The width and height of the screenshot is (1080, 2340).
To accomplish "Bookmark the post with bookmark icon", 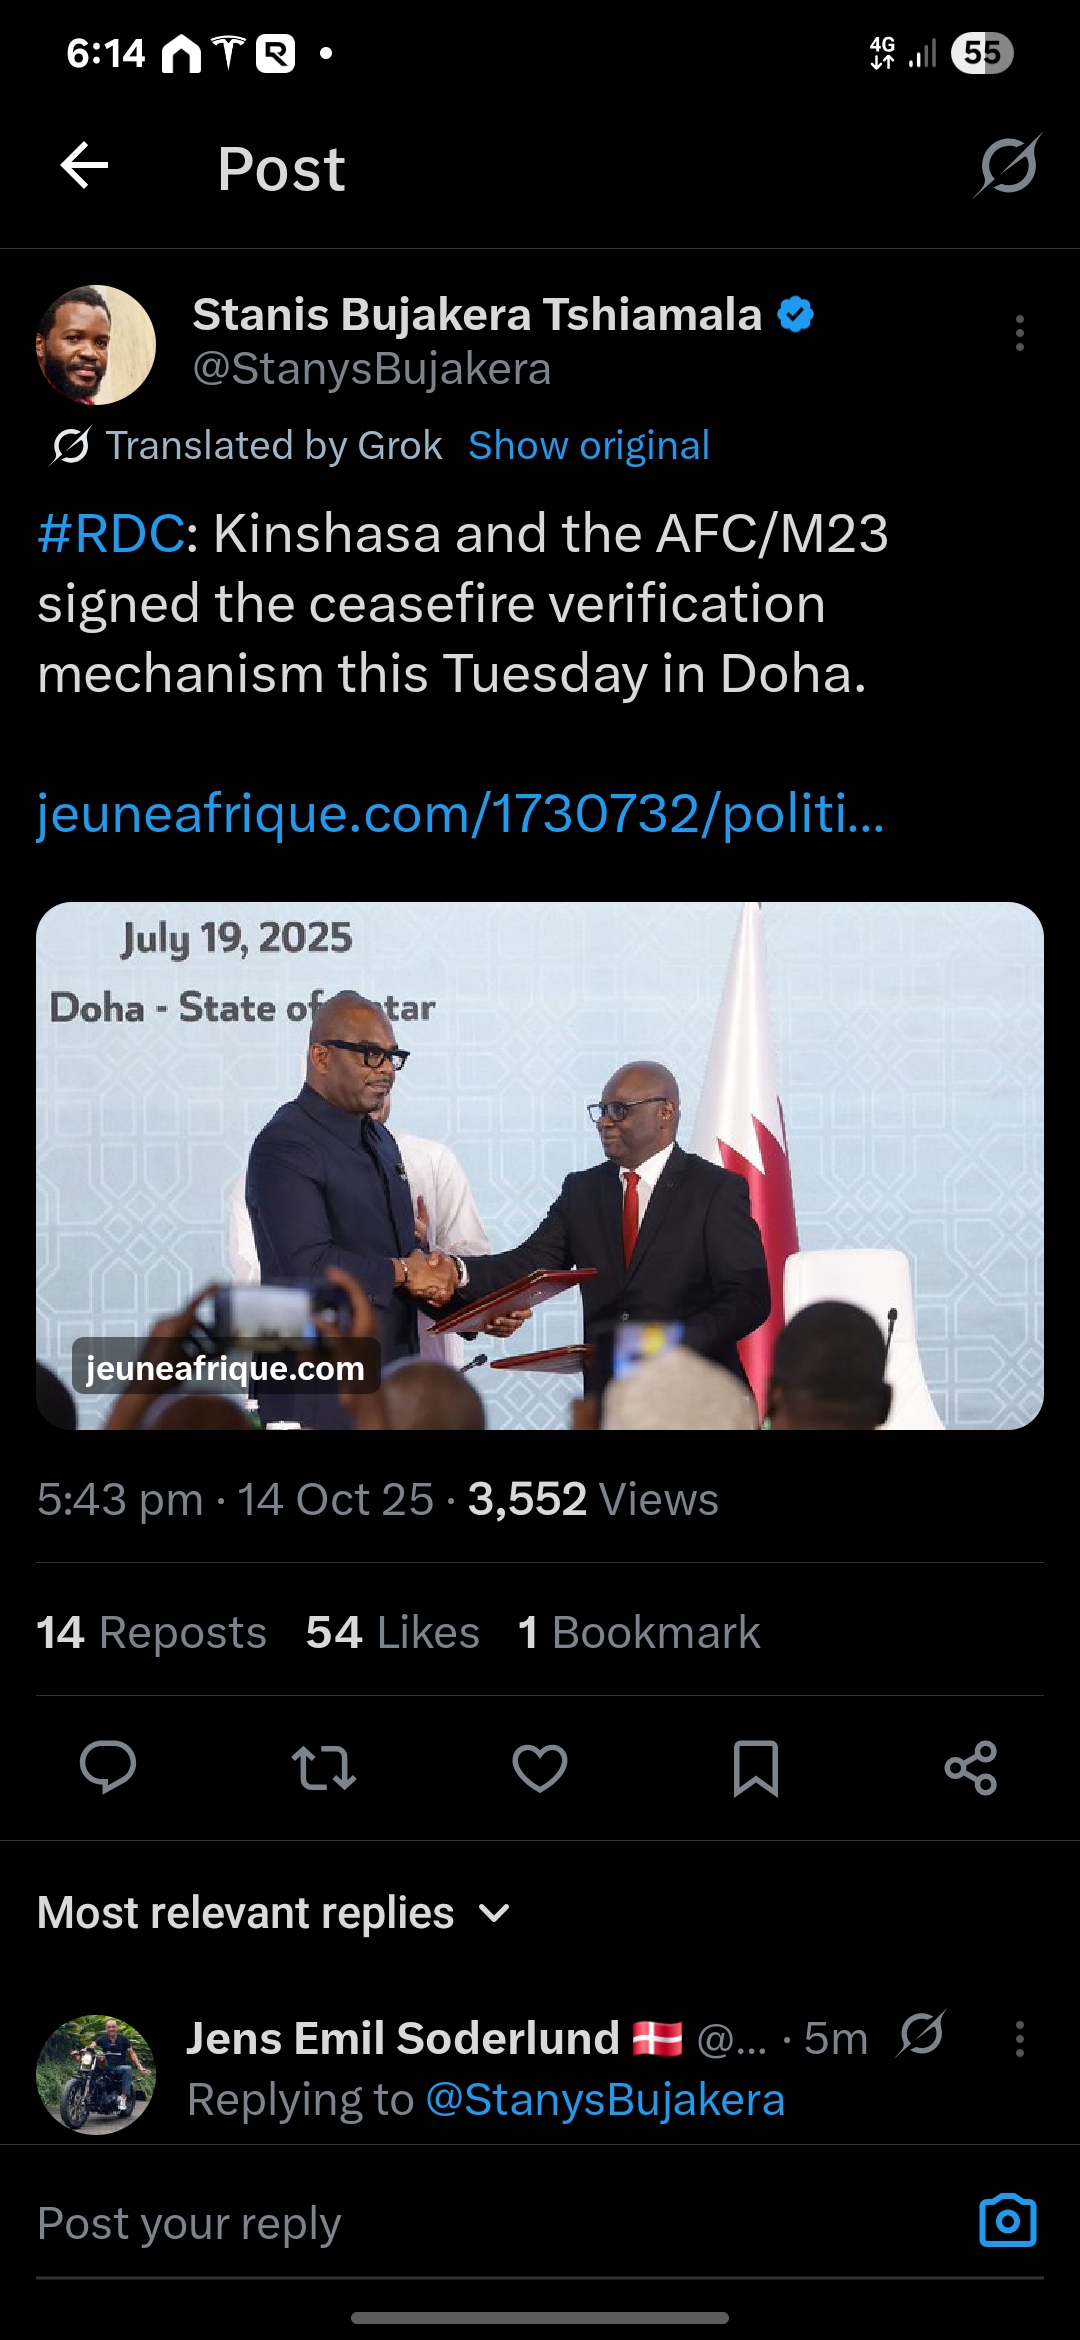I will [x=755, y=1767].
